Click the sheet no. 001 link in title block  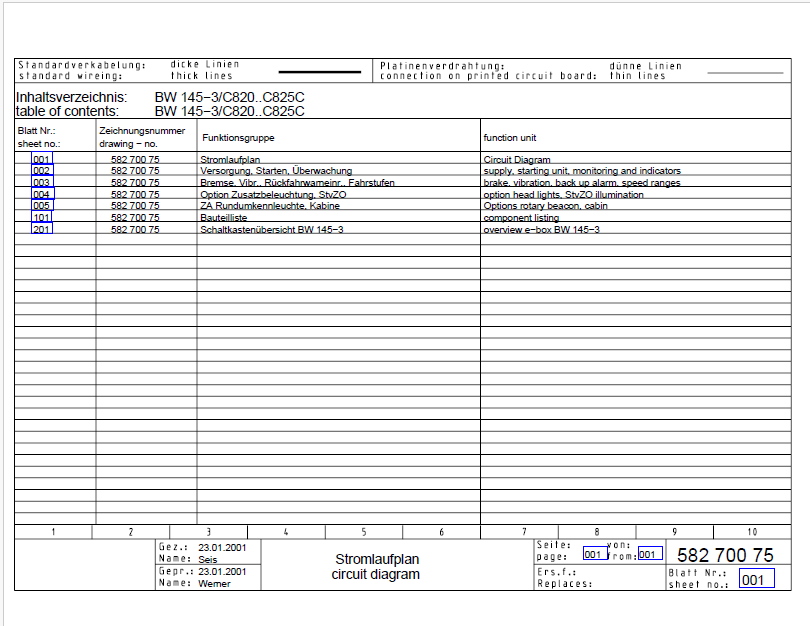click(756, 578)
